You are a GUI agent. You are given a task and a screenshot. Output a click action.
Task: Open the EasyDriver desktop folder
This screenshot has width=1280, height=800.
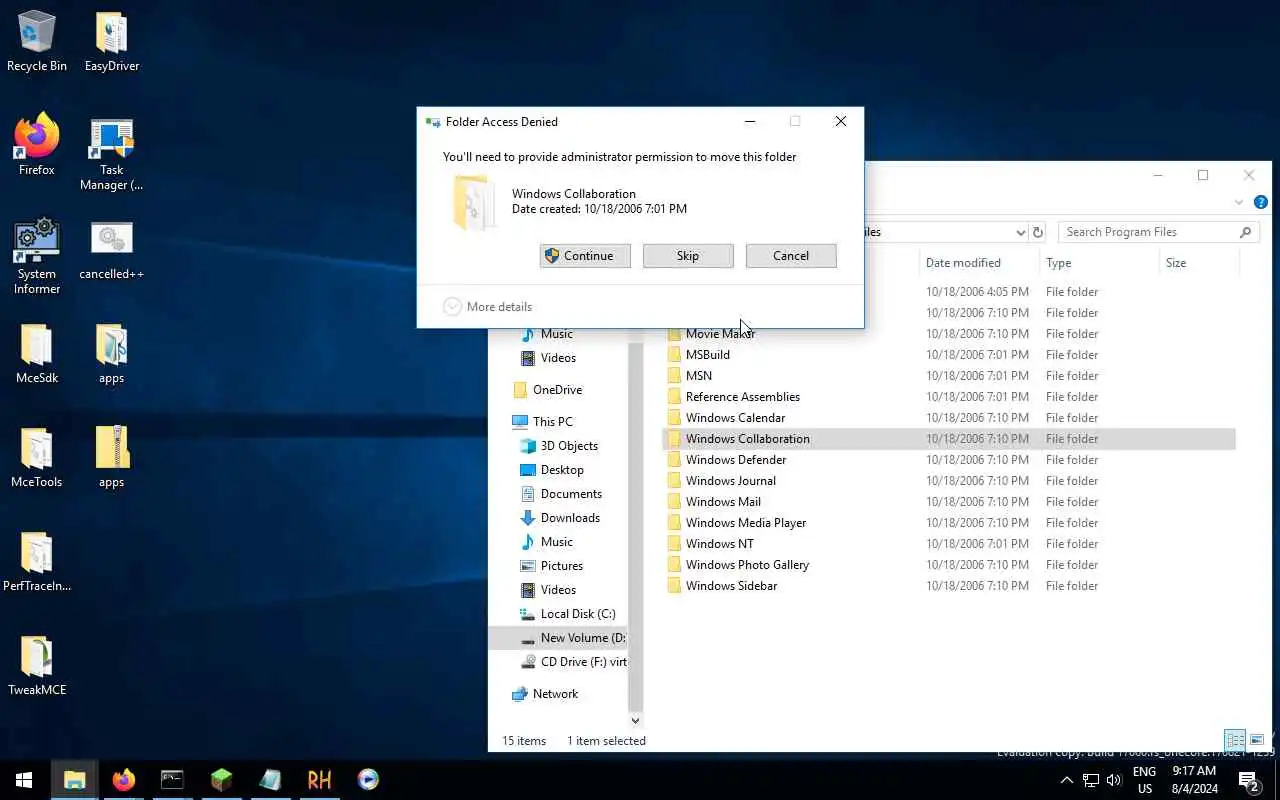click(x=112, y=42)
